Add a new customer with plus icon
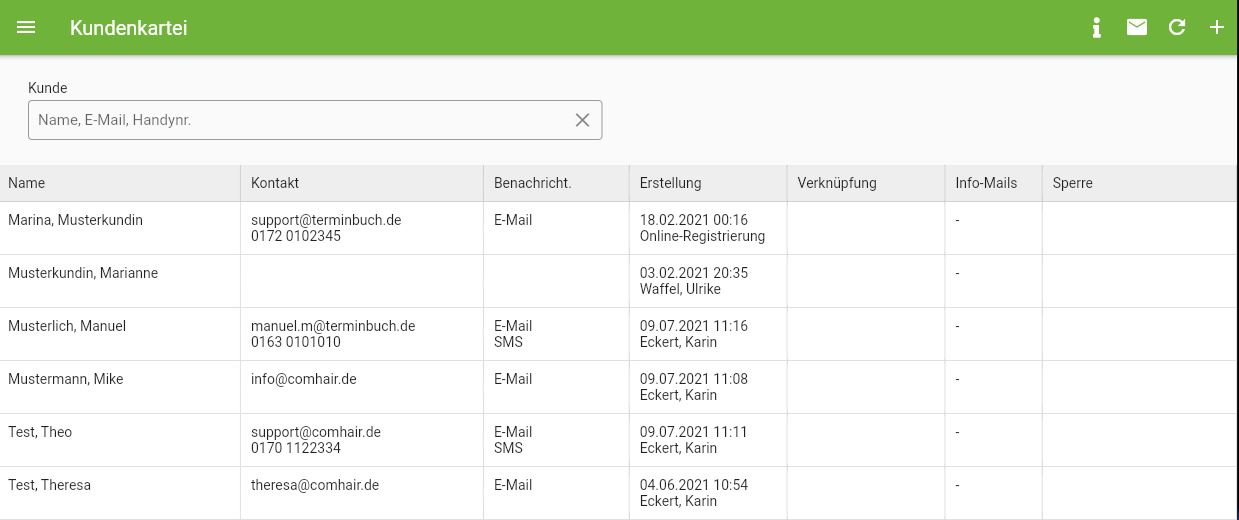Image resolution: width=1239 pixels, height=520 pixels. (1217, 27)
